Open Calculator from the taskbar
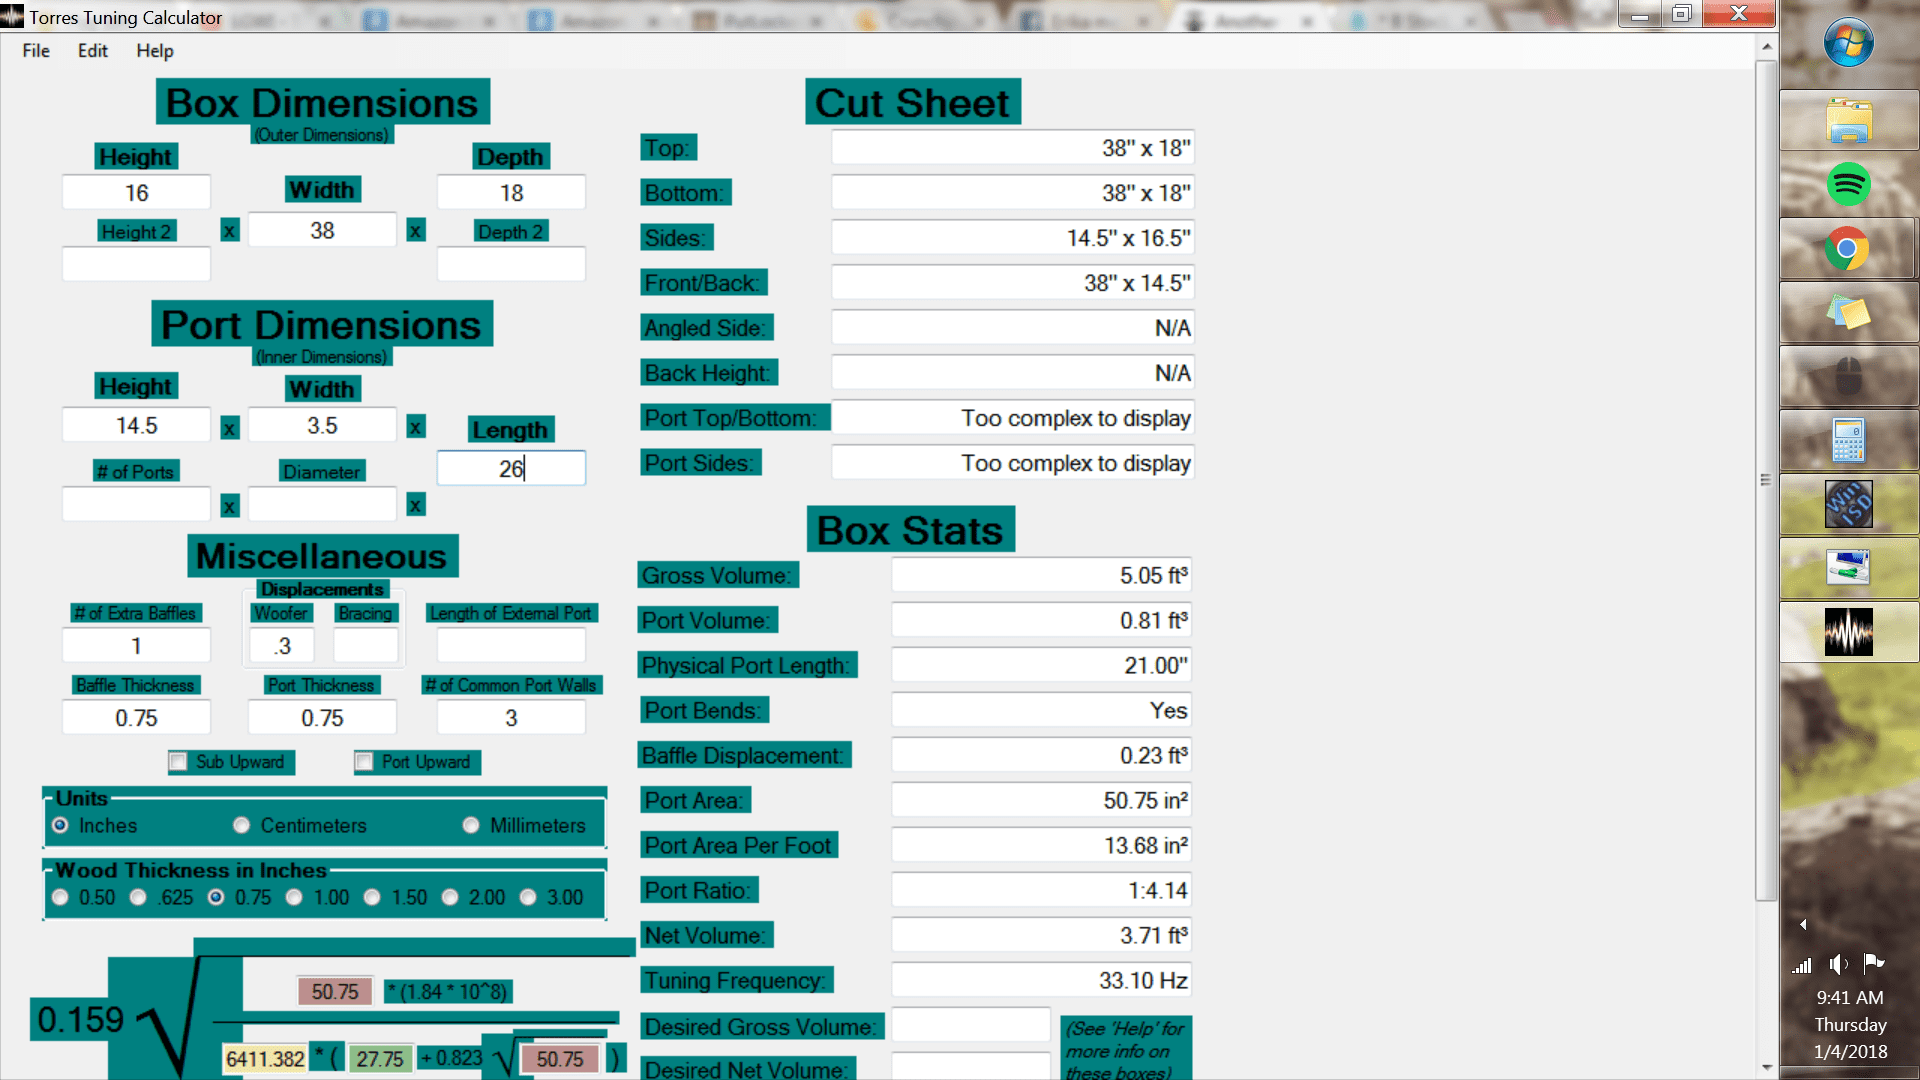1920x1080 pixels. pos(1848,441)
